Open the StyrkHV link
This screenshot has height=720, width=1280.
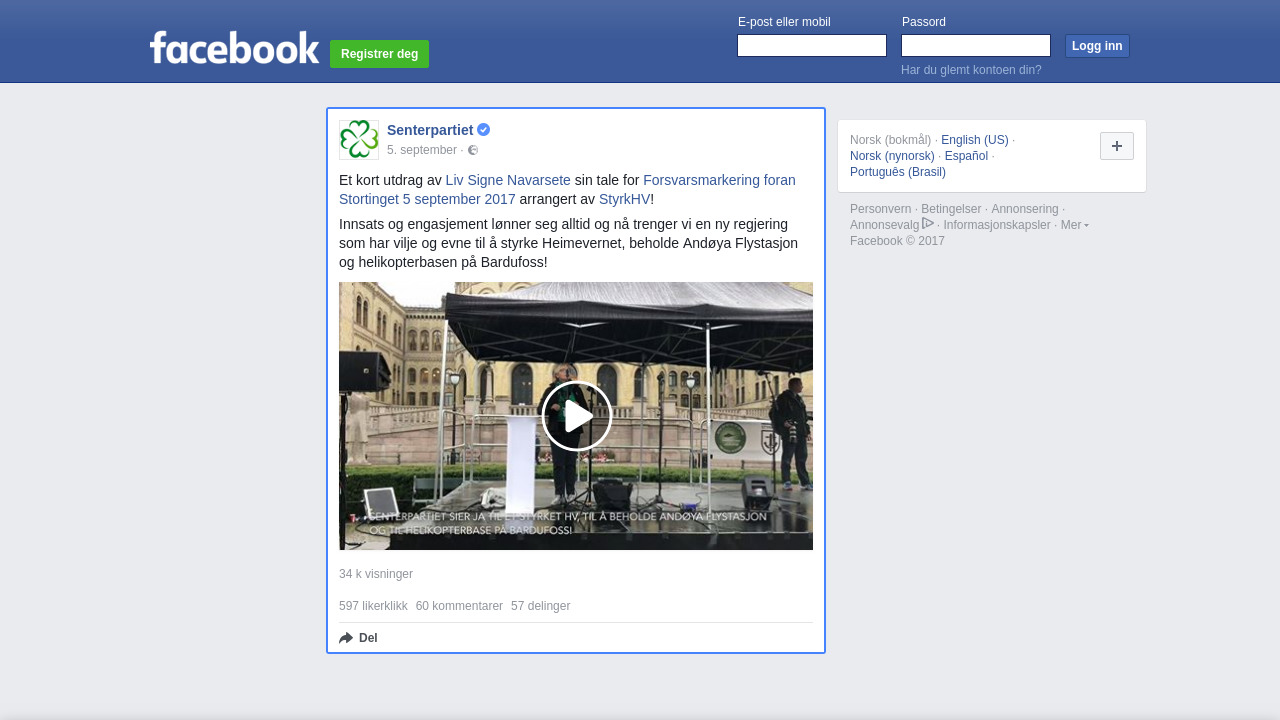point(625,199)
